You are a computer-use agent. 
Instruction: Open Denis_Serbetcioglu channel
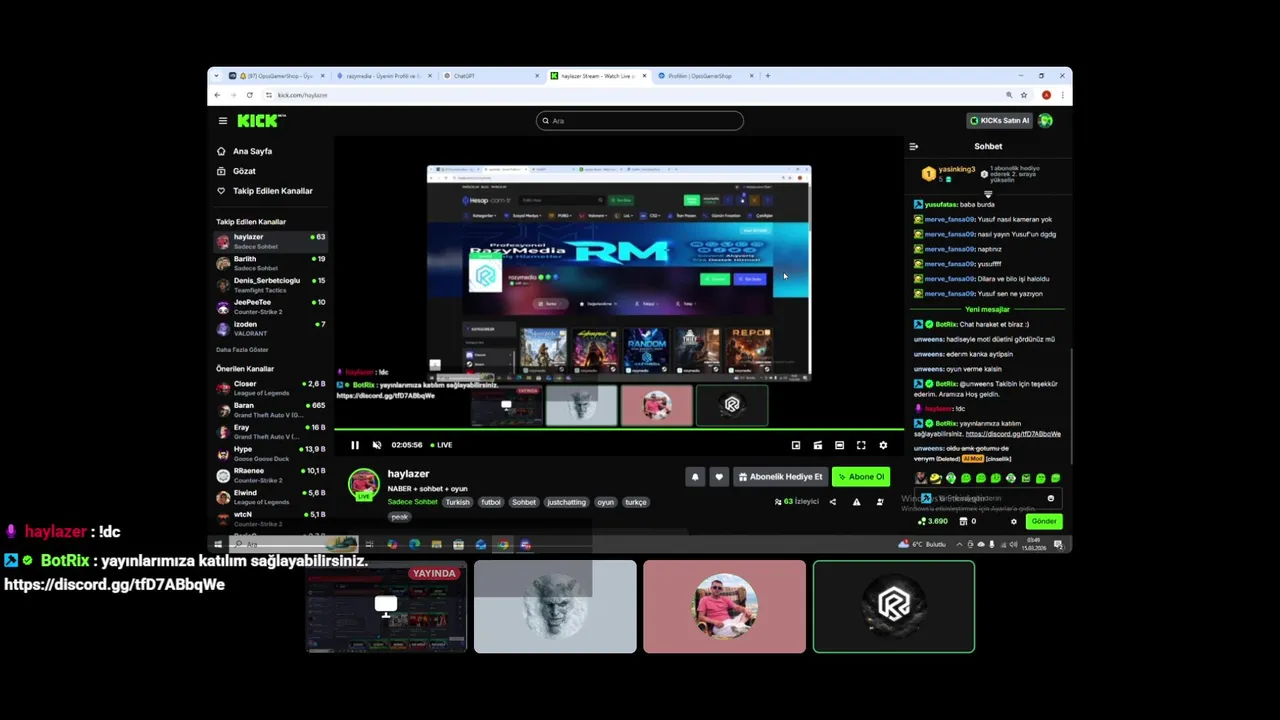[x=271, y=285]
